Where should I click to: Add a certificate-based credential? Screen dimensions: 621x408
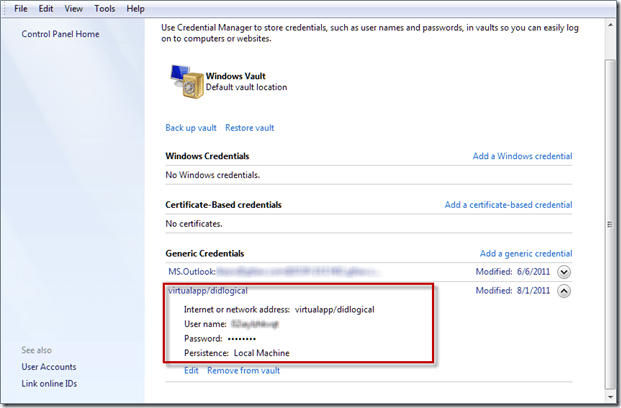click(x=508, y=205)
